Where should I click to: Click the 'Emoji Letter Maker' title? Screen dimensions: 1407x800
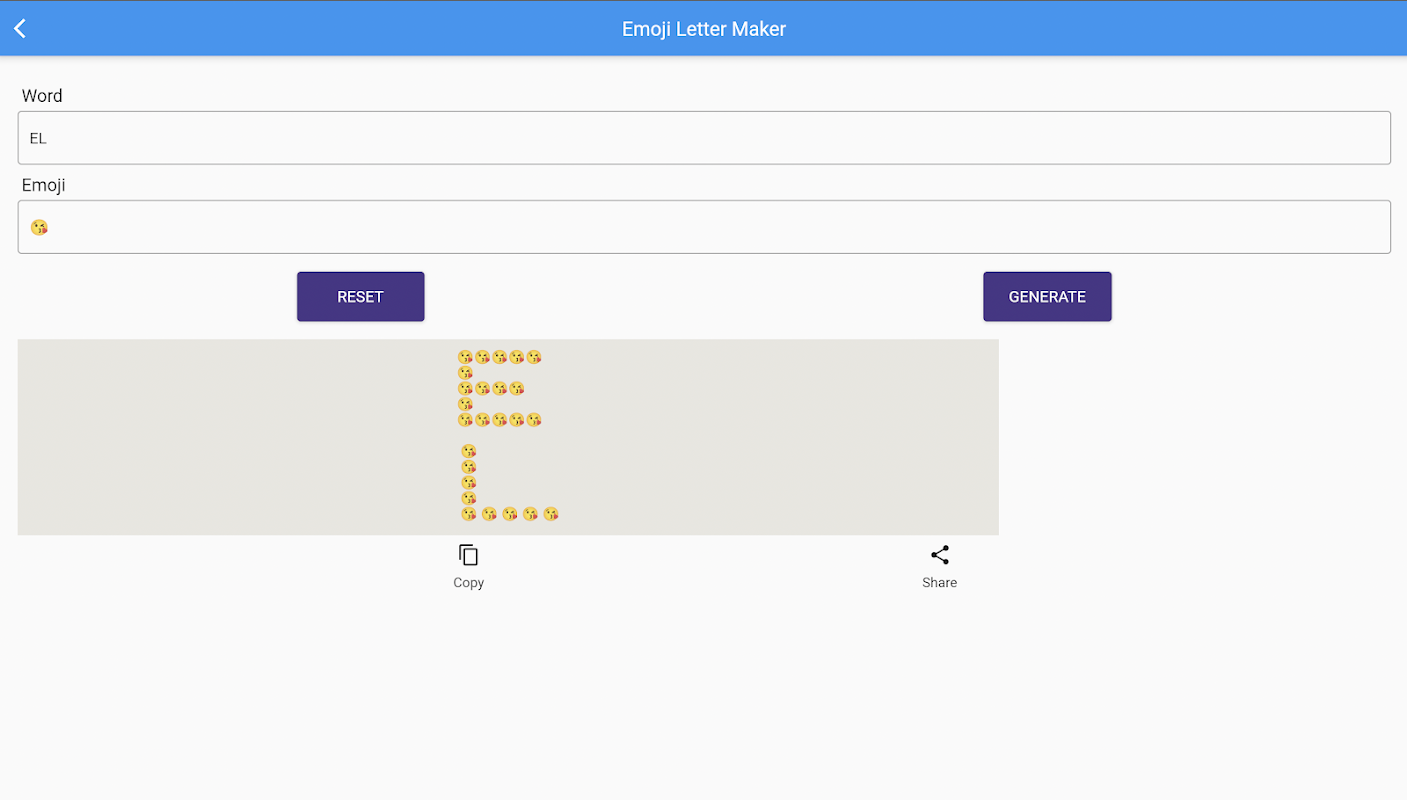(x=704, y=29)
